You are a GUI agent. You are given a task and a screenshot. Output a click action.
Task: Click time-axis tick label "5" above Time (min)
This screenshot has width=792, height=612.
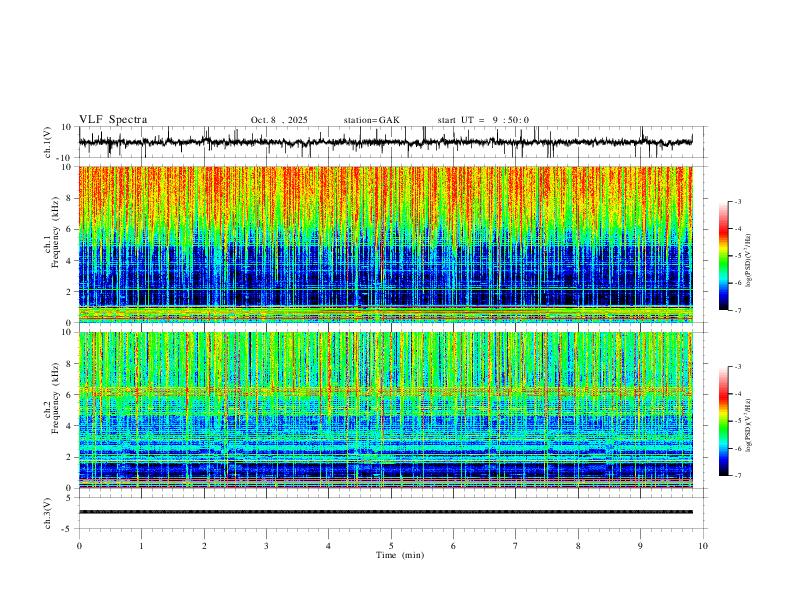click(391, 546)
